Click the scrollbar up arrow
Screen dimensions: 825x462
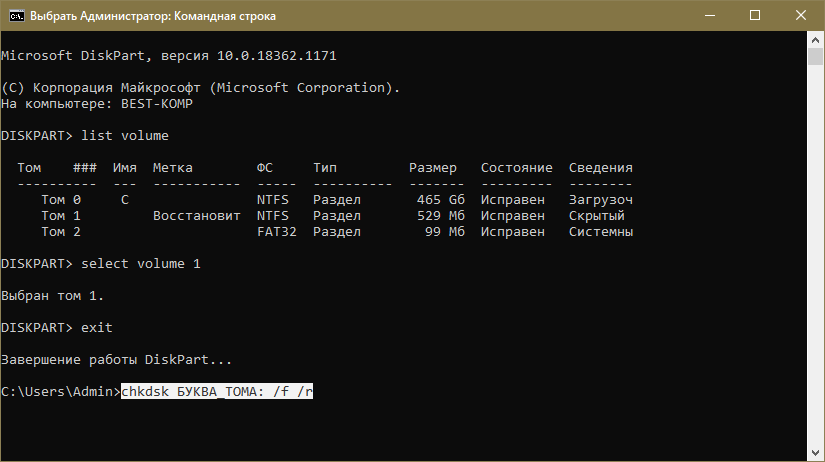coord(816,41)
